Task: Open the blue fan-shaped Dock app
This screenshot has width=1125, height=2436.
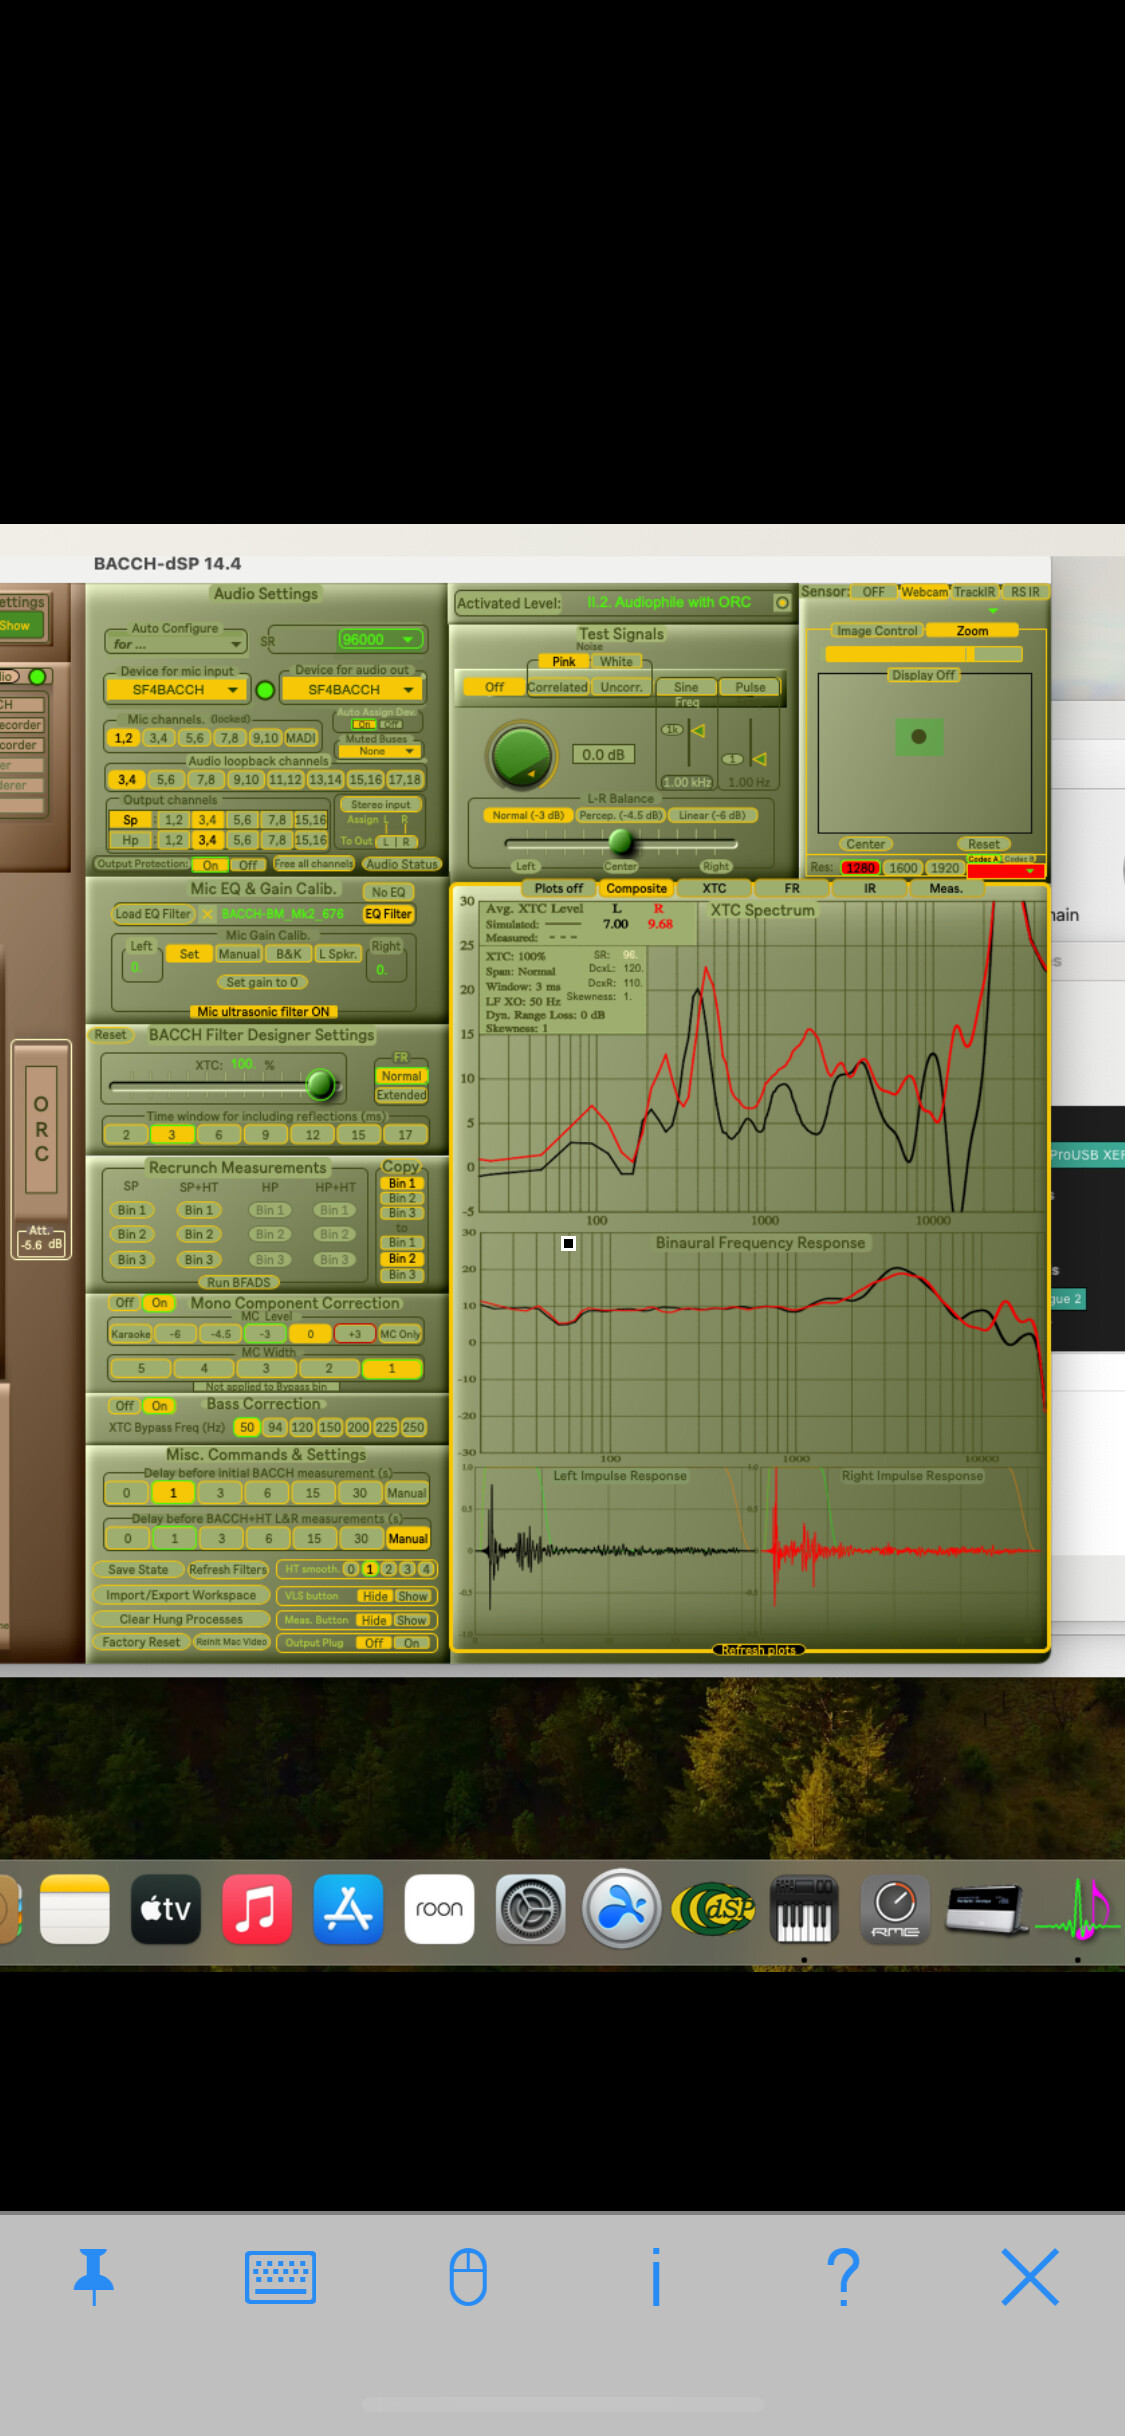Action: (x=622, y=1909)
